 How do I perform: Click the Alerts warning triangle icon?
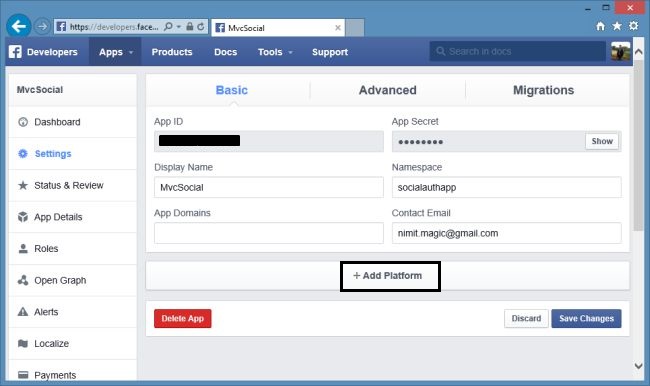[x=23, y=312]
